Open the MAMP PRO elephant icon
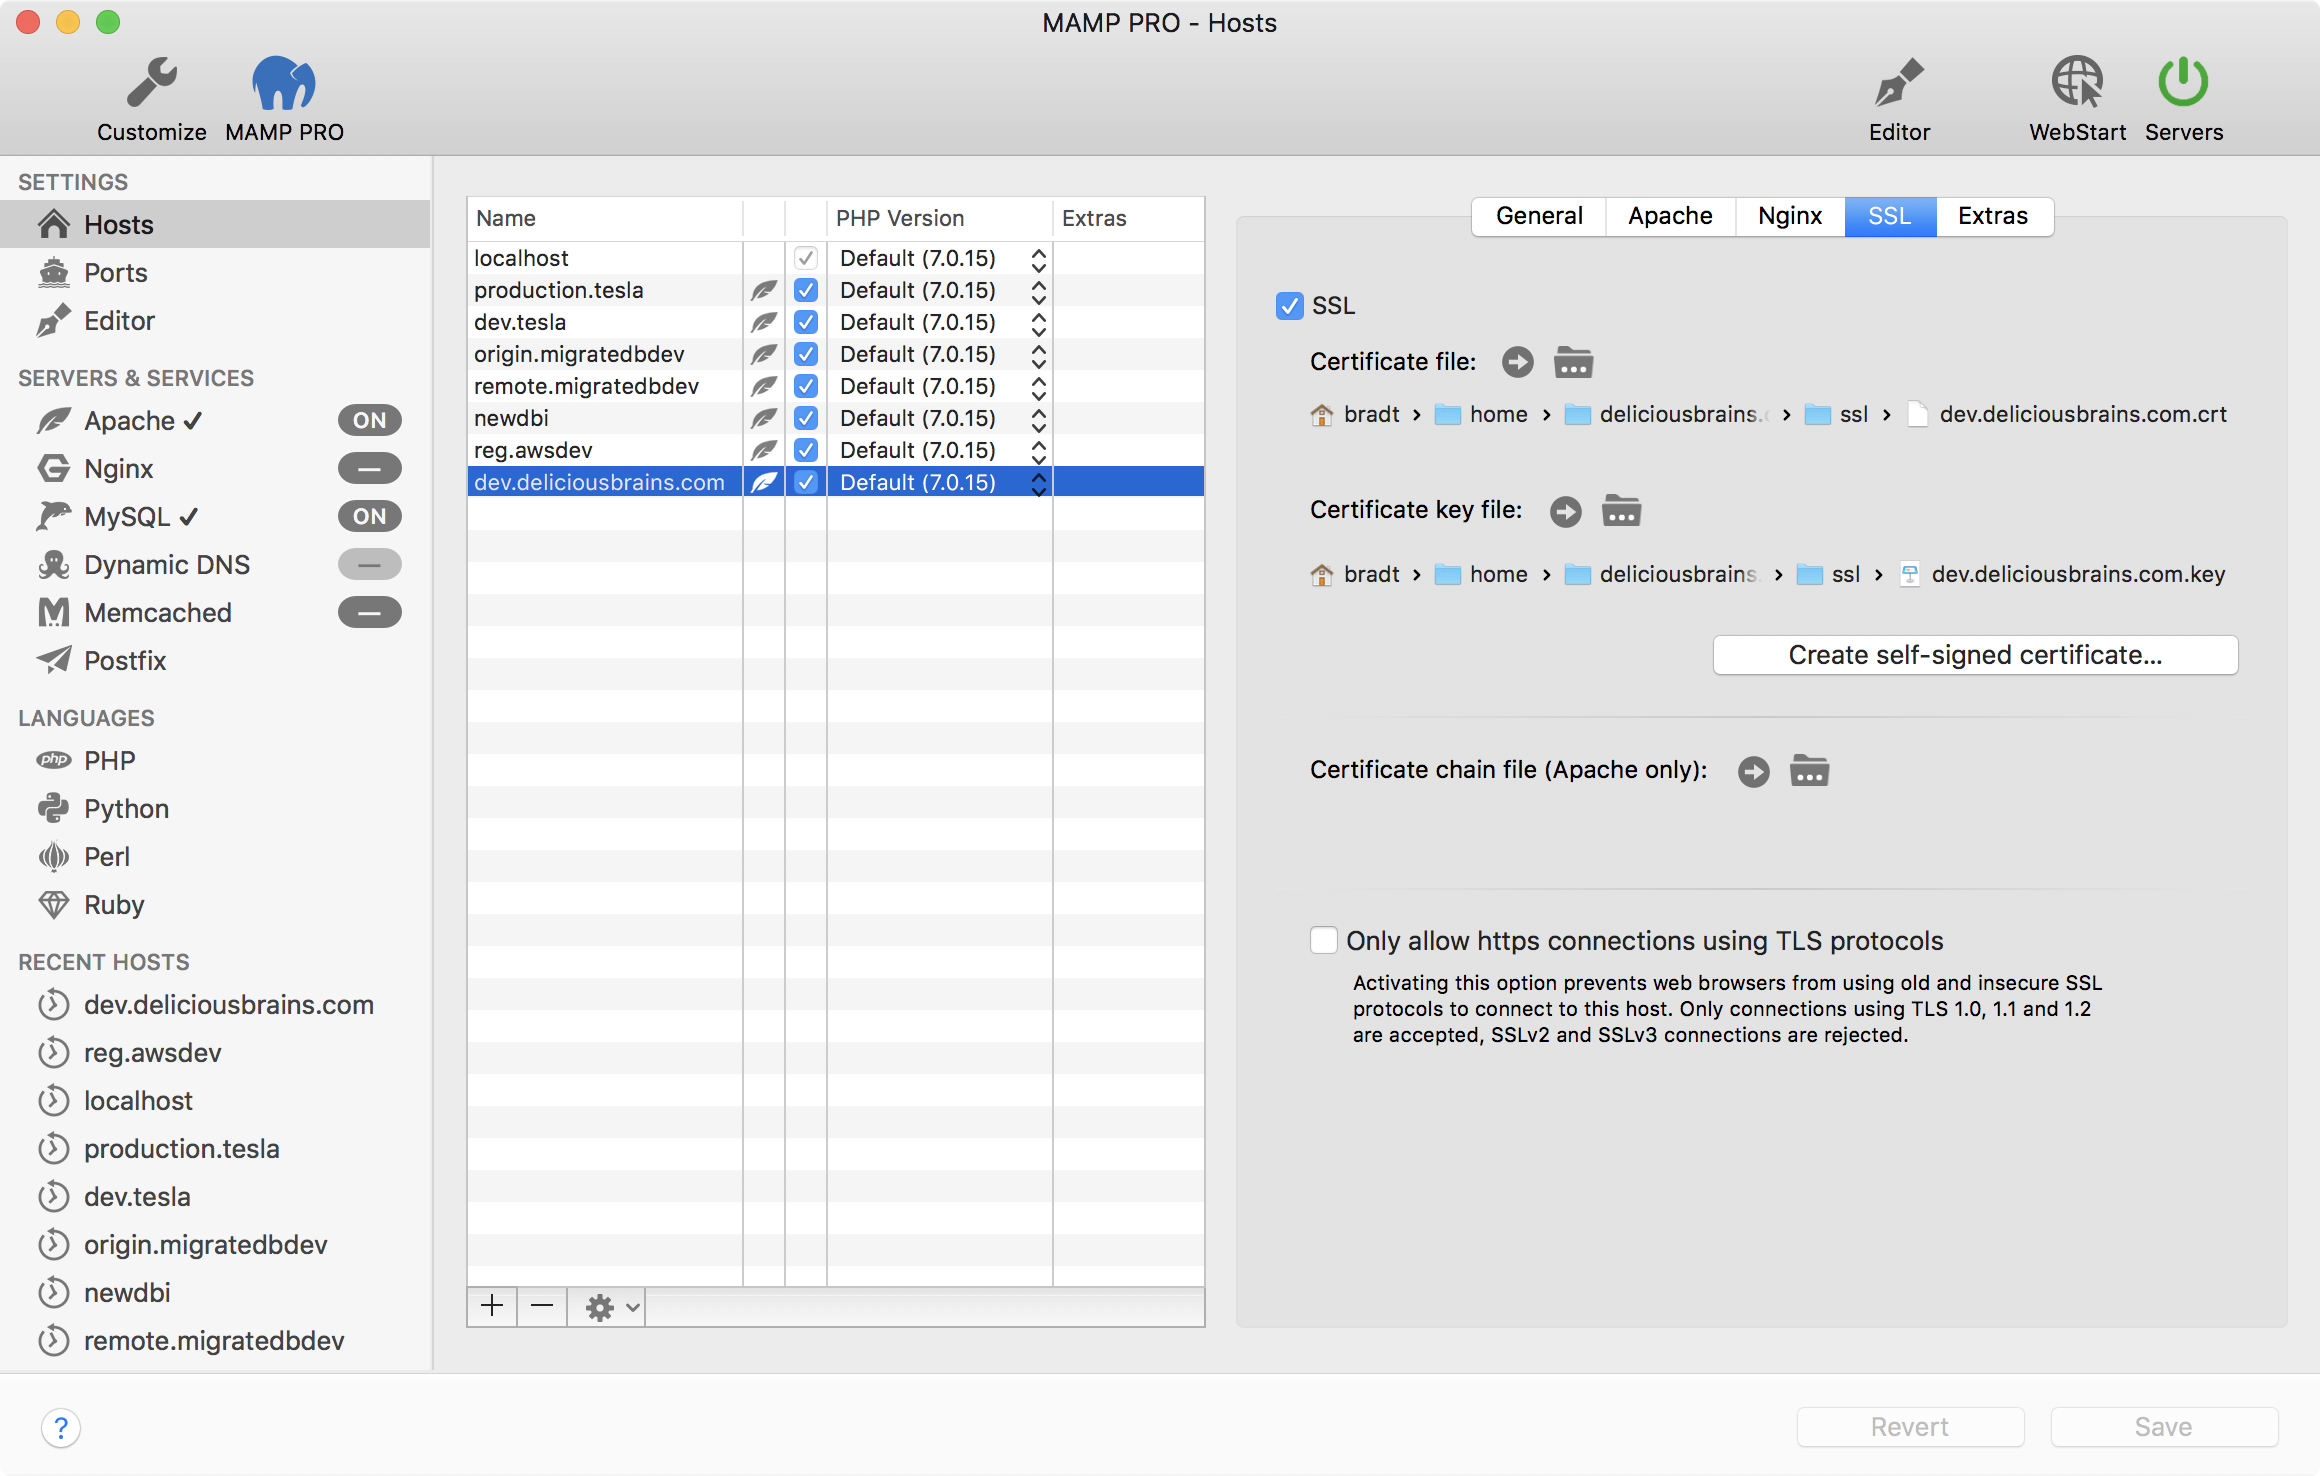The width and height of the screenshot is (2320, 1476). click(x=284, y=84)
